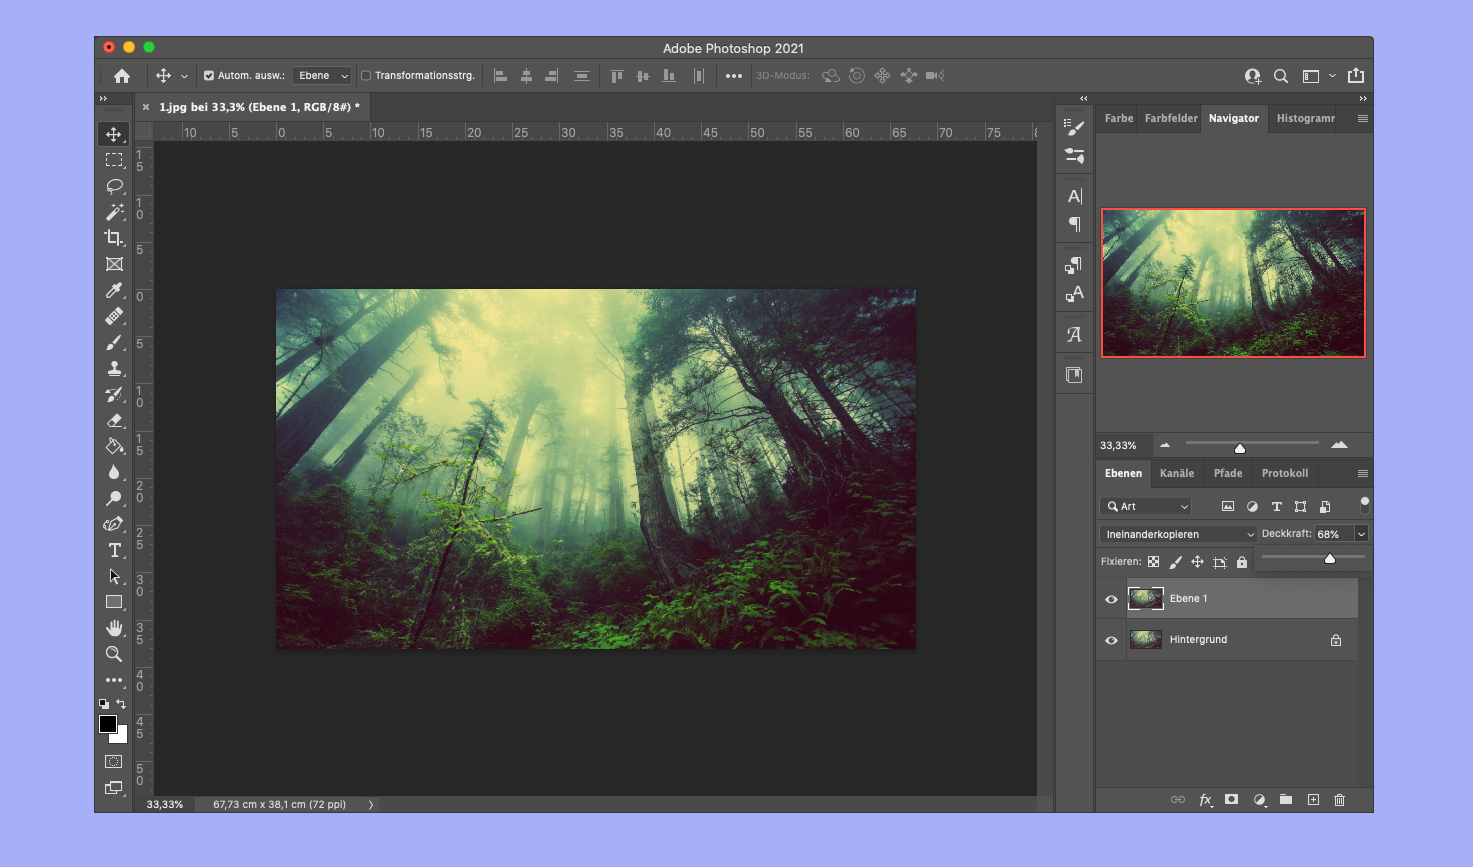Hide the Hintergrund layer
This screenshot has width=1473, height=867.
[x=1111, y=640]
